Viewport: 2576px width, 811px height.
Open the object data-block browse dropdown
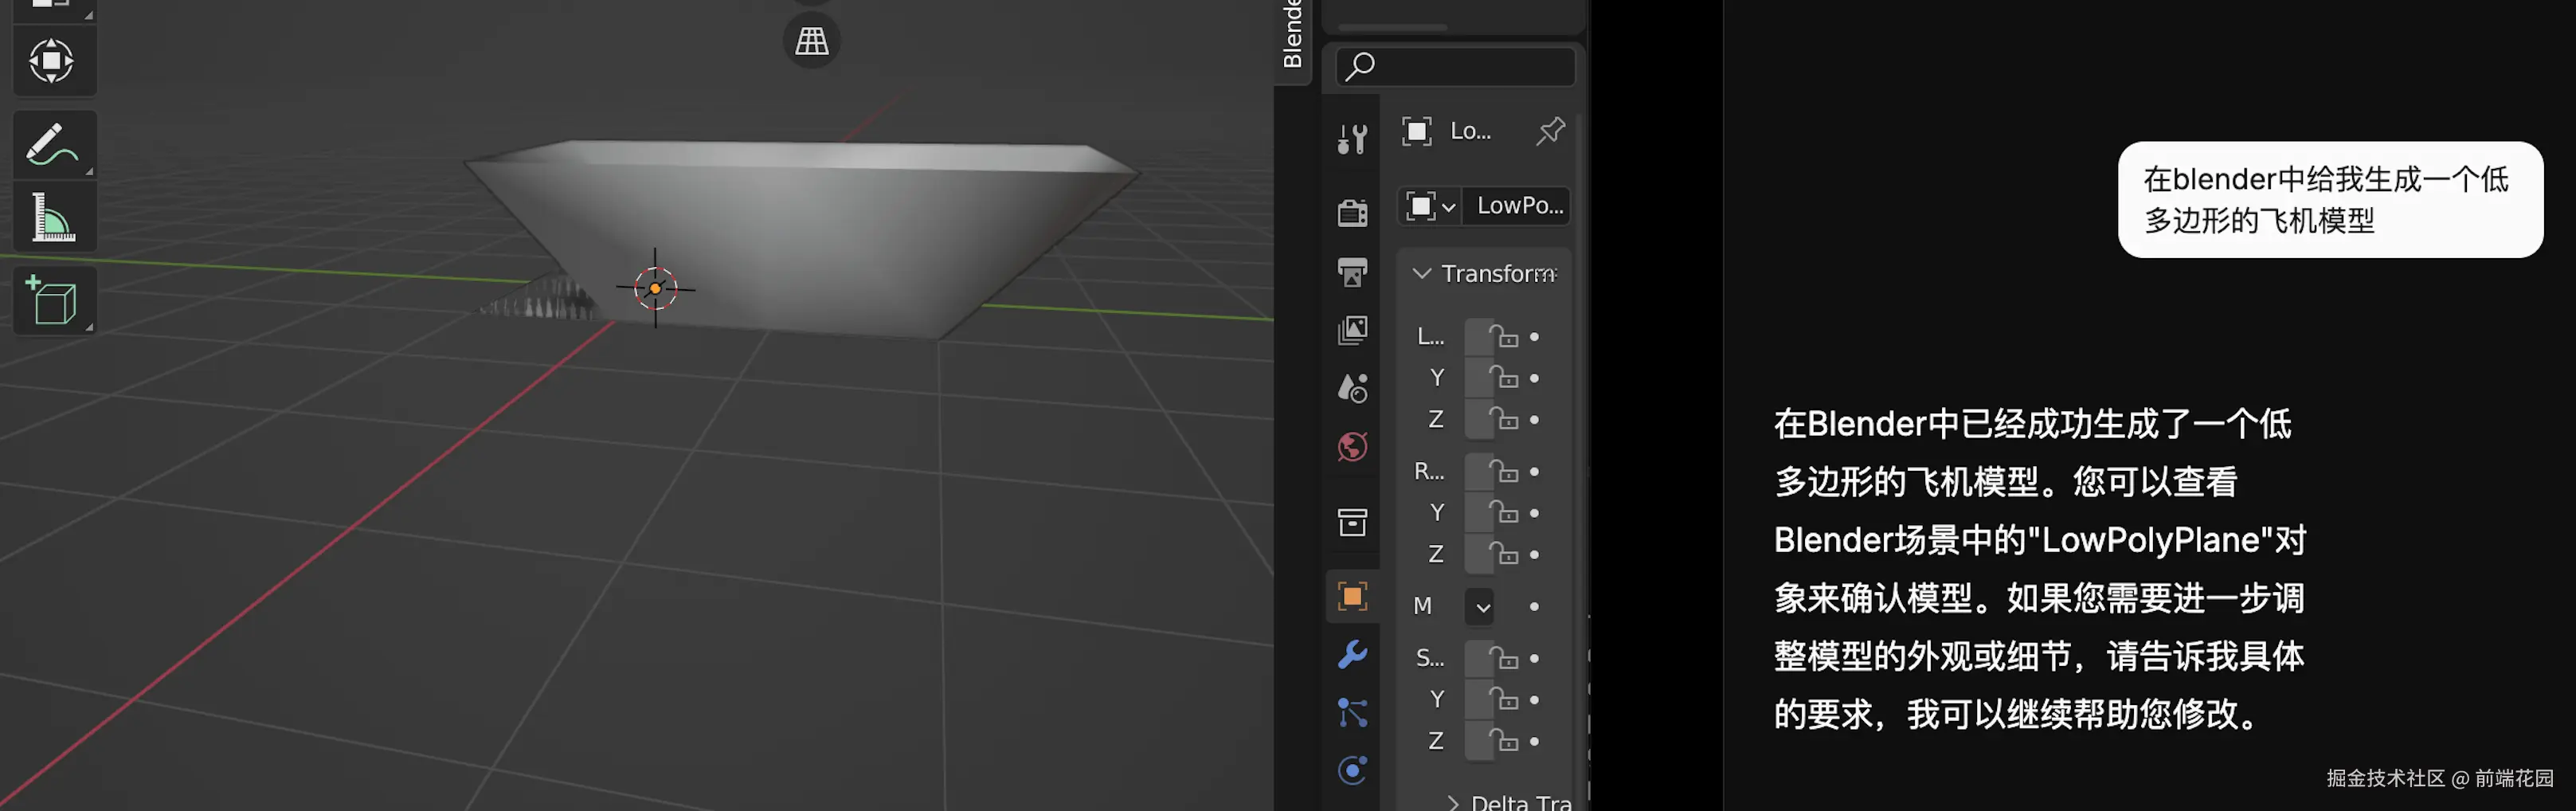click(x=1430, y=206)
